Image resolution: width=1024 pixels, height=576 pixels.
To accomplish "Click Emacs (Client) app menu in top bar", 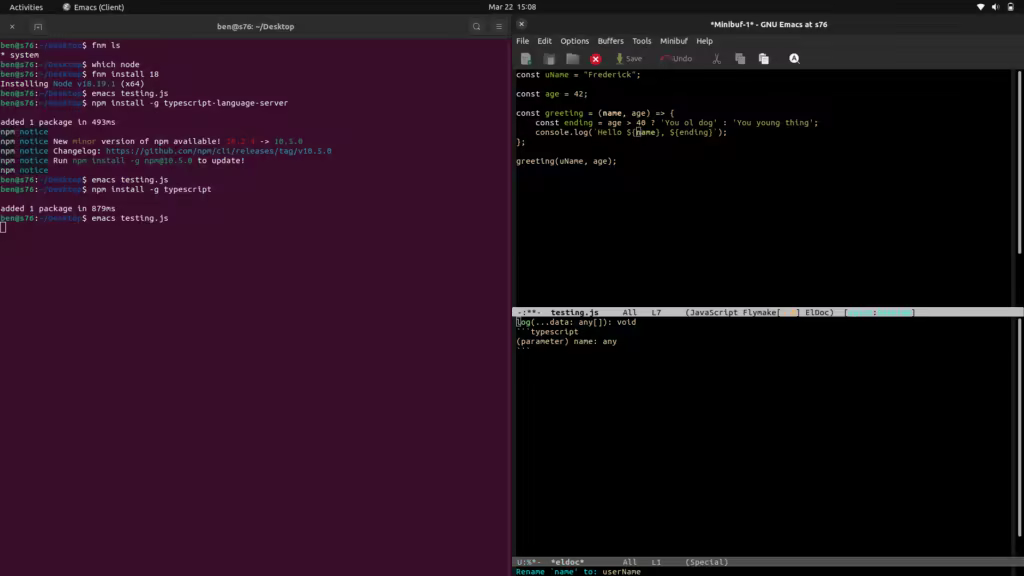I will tap(93, 7).
